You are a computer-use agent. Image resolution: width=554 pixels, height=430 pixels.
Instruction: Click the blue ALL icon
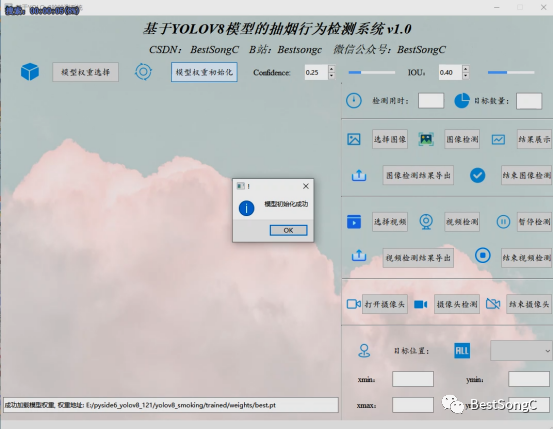[x=462, y=351]
